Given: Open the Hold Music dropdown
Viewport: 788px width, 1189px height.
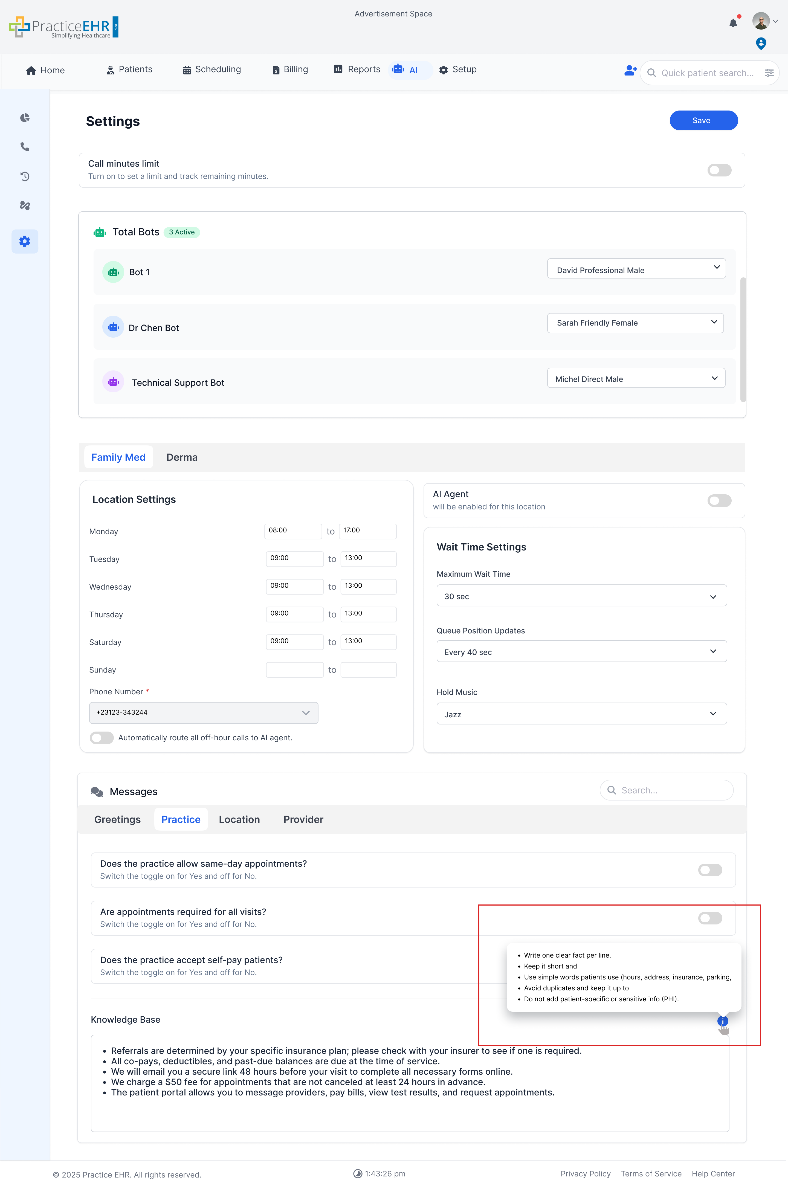Looking at the screenshot, I should tap(581, 714).
